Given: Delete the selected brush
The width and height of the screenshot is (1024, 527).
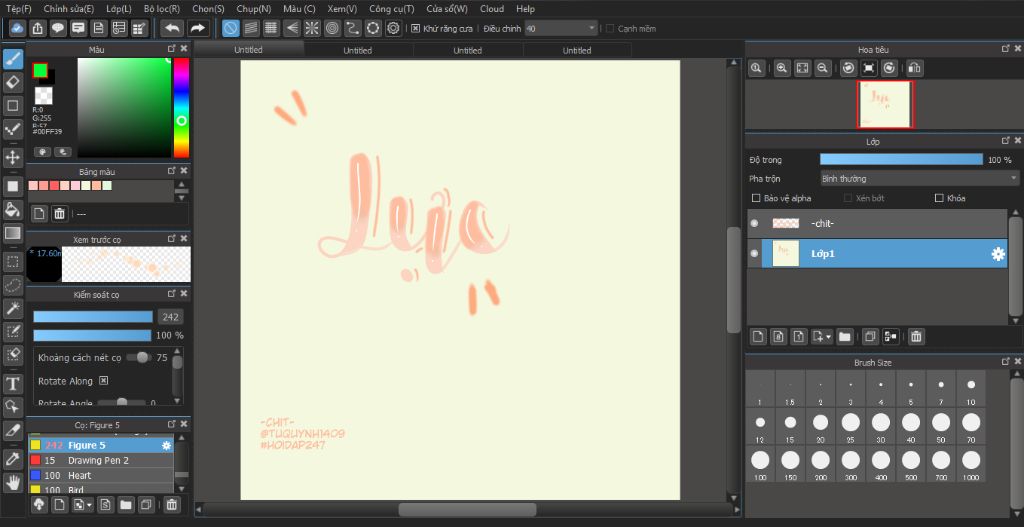Looking at the screenshot, I should click(x=171, y=504).
